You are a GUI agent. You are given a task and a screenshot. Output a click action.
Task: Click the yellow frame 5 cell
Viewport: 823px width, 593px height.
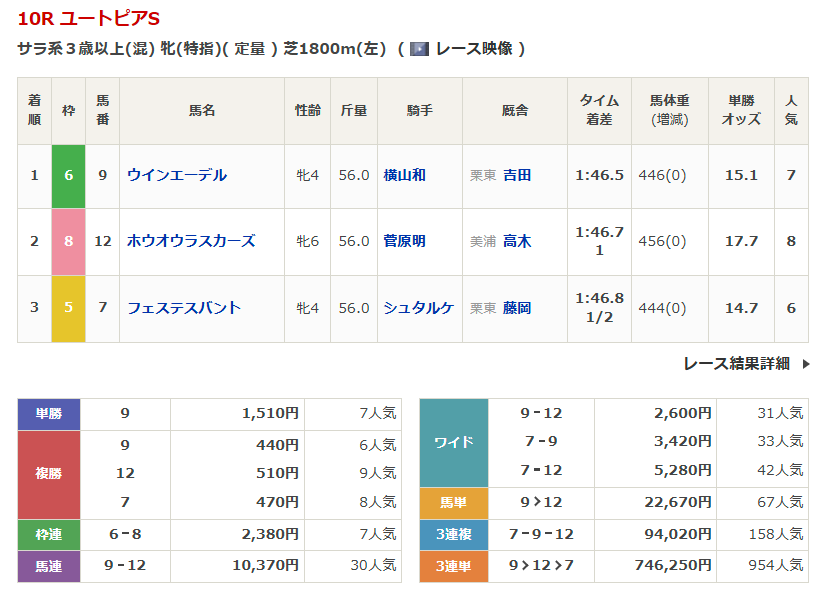coord(69,308)
